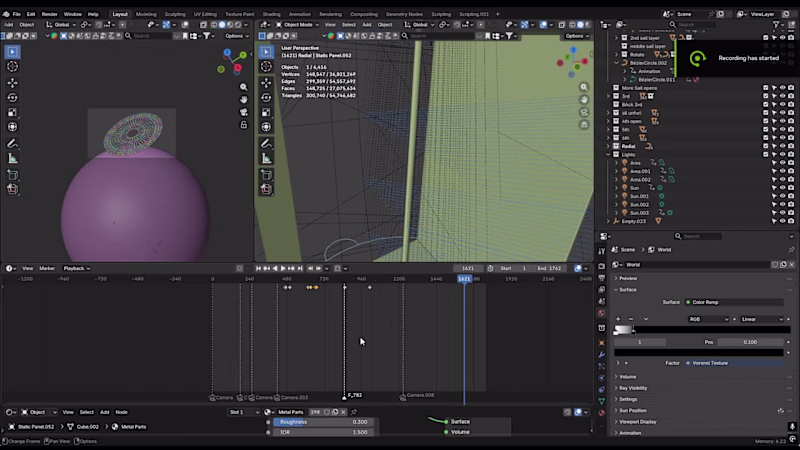Hide the Radial collection with eye icon
800x450 pixels.
pos(782,146)
